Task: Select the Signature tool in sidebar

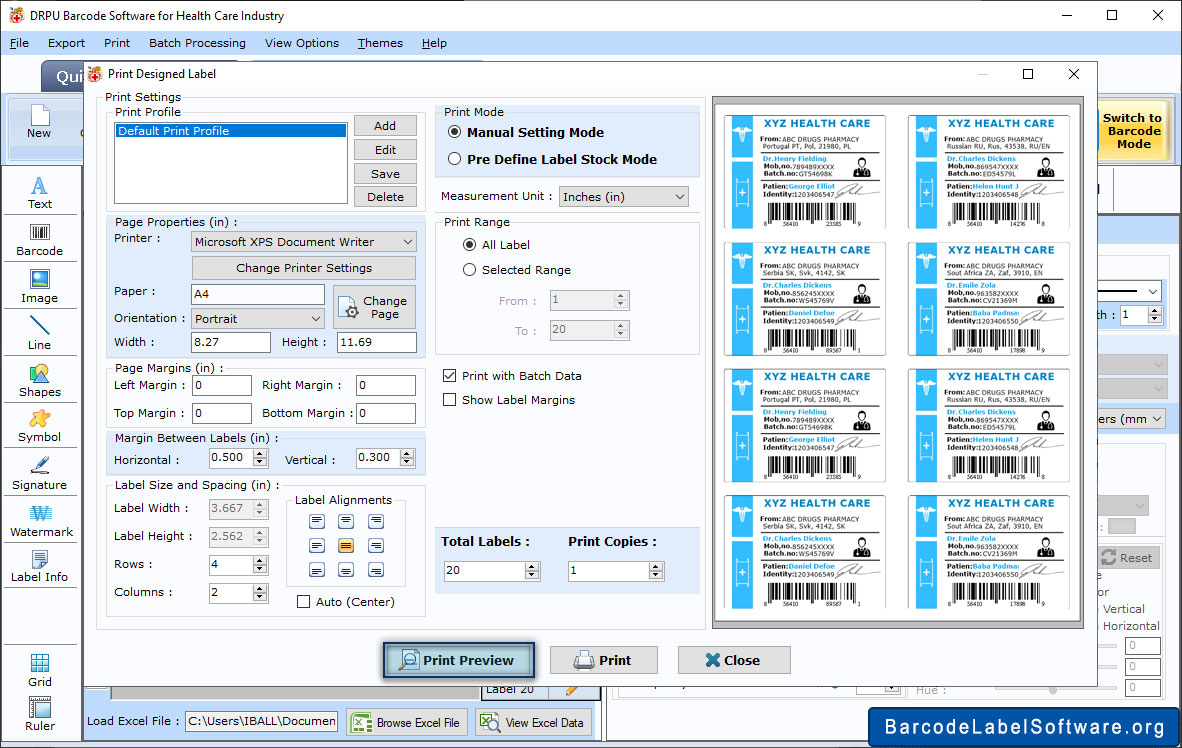Action: 39,473
